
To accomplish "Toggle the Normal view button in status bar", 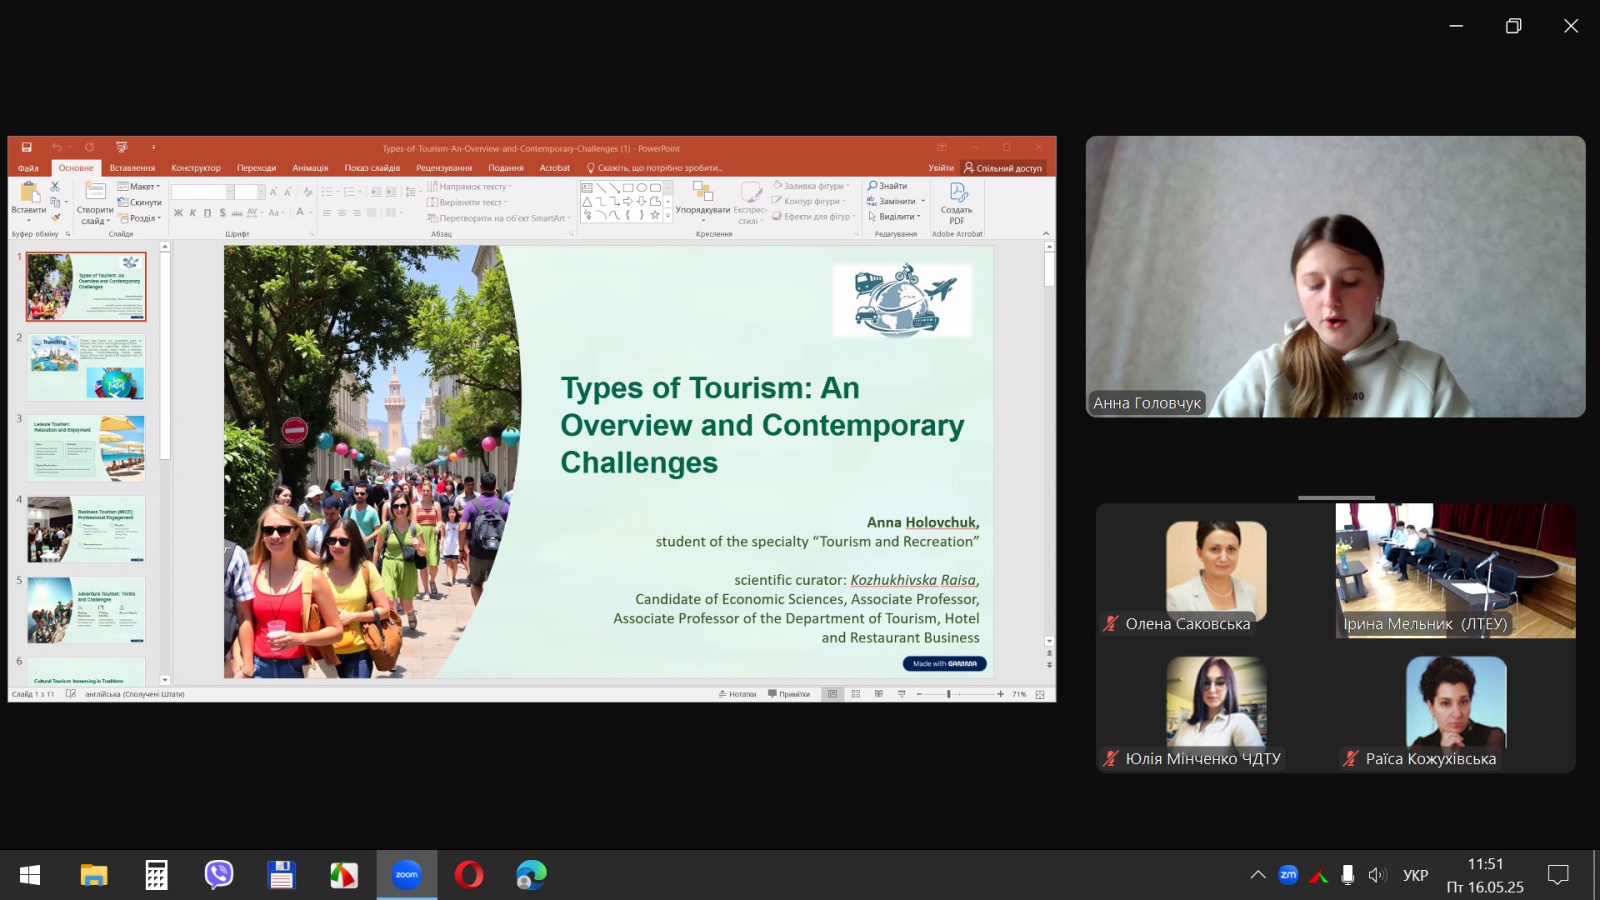I will click(832, 694).
